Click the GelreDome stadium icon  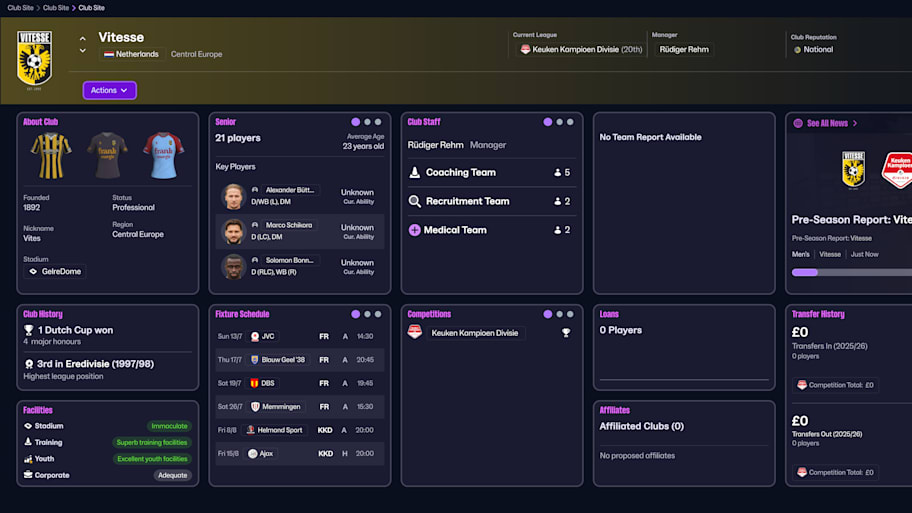33,272
